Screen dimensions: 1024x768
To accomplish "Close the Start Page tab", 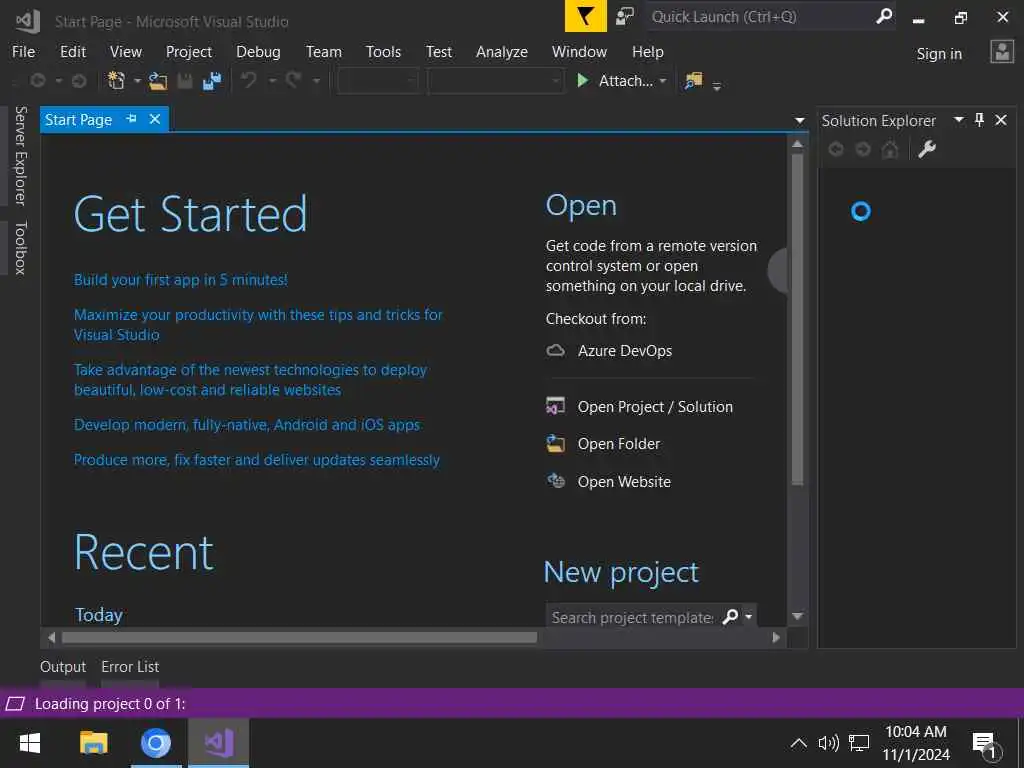I will pos(155,119).
